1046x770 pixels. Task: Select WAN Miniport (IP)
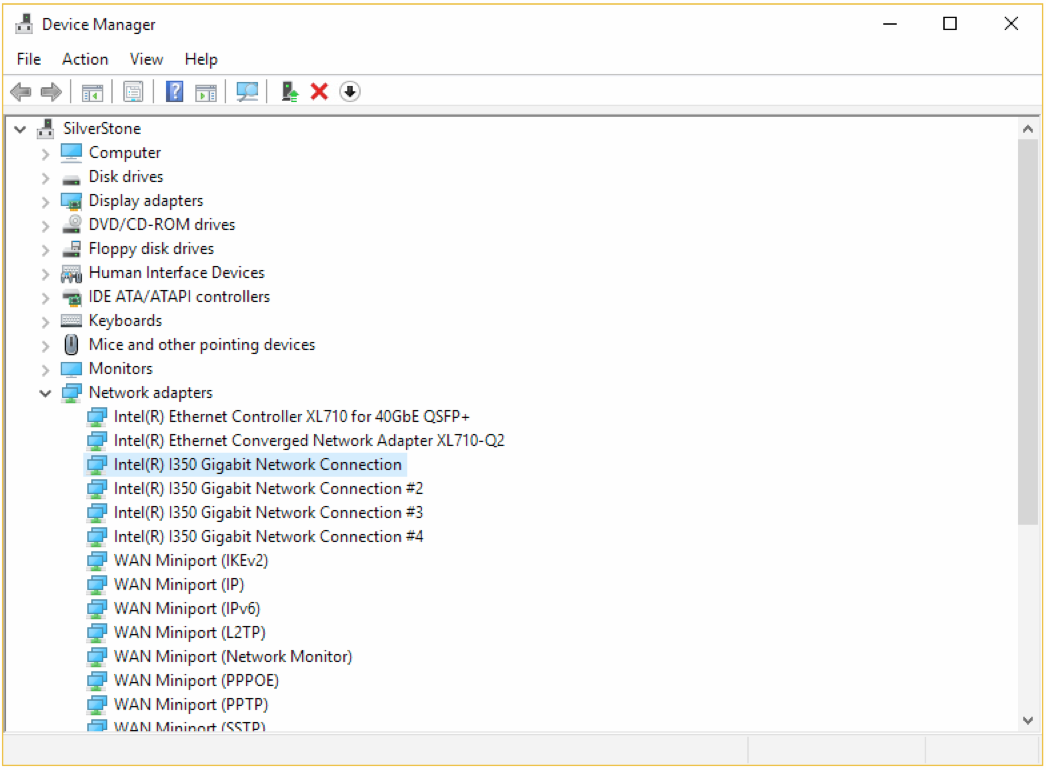(179, 585)
